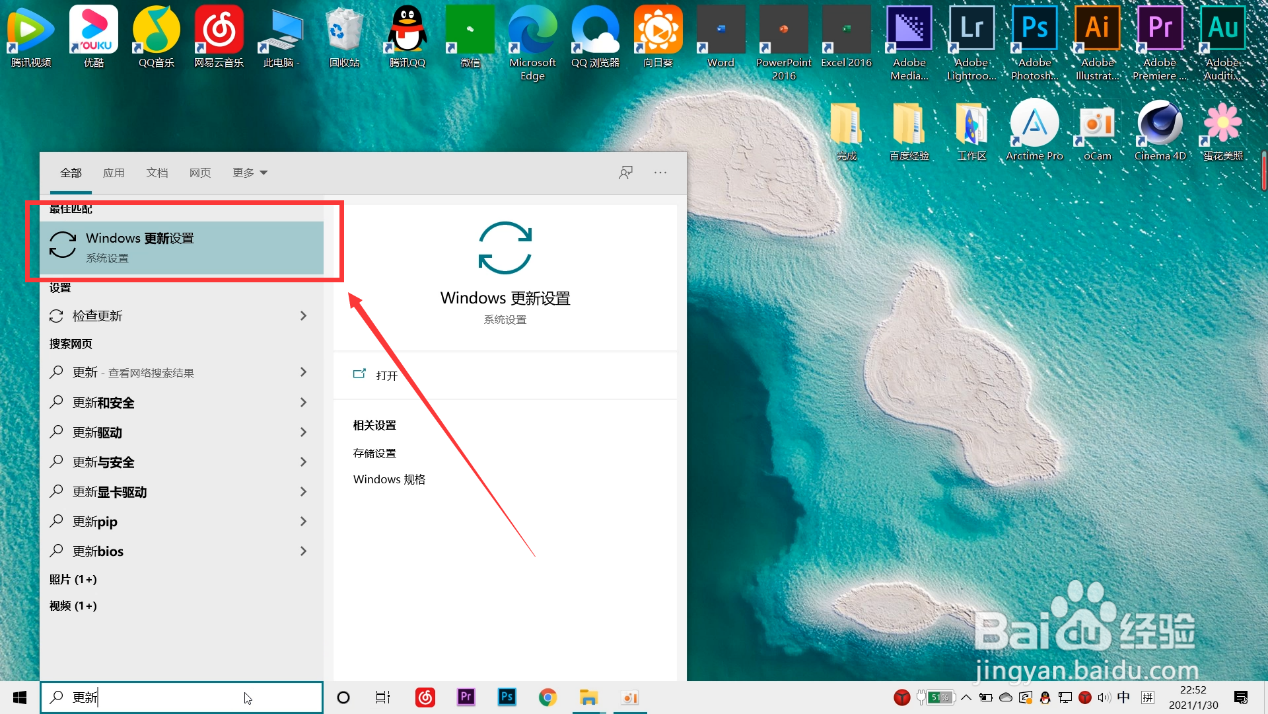
Task: Select the 更新显卡驱动 web suggestion text
Action: click(x=110, y=492)
